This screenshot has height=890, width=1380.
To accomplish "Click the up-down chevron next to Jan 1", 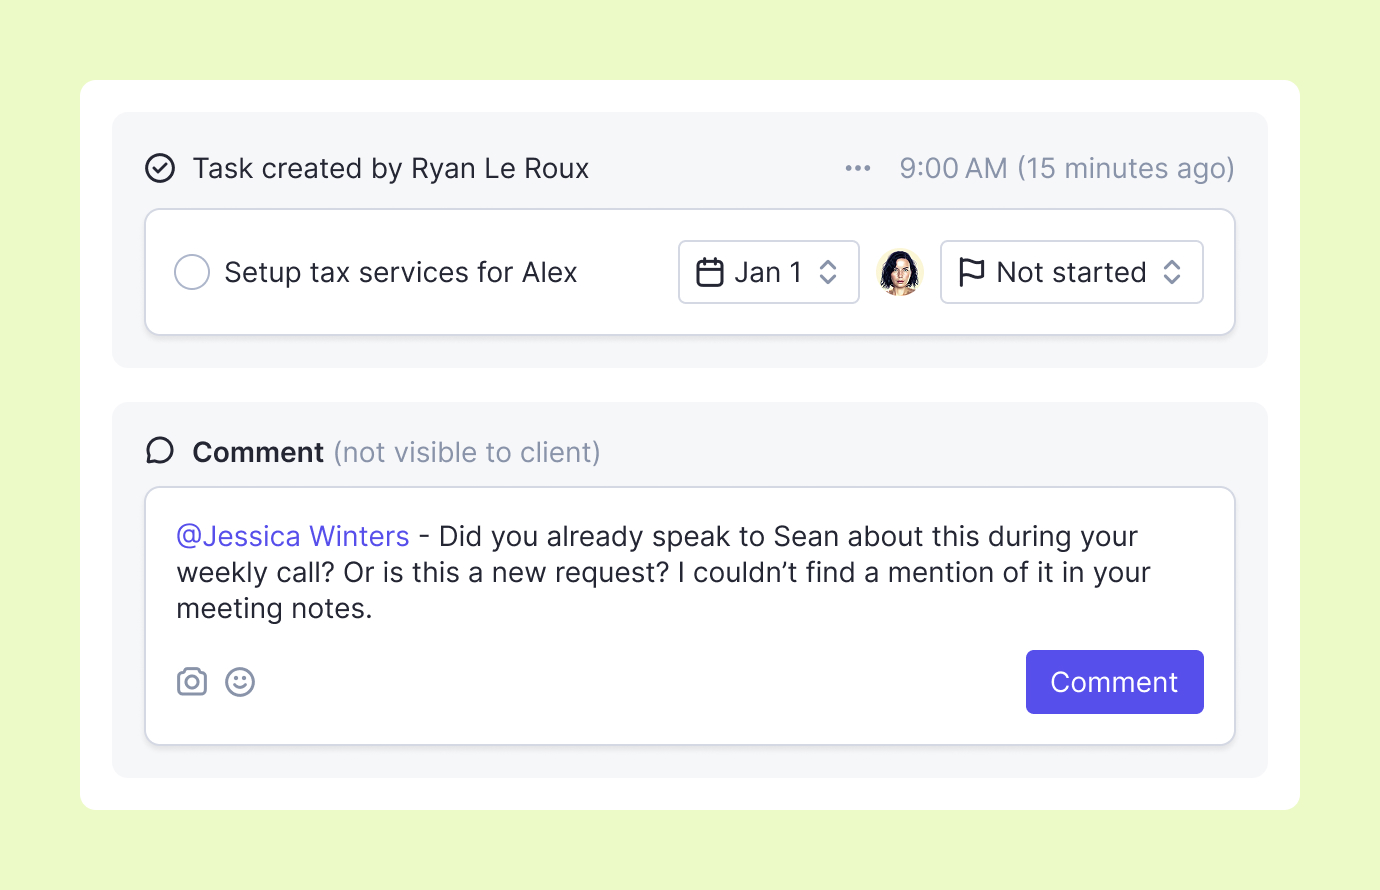I will (x=828, y=272).
